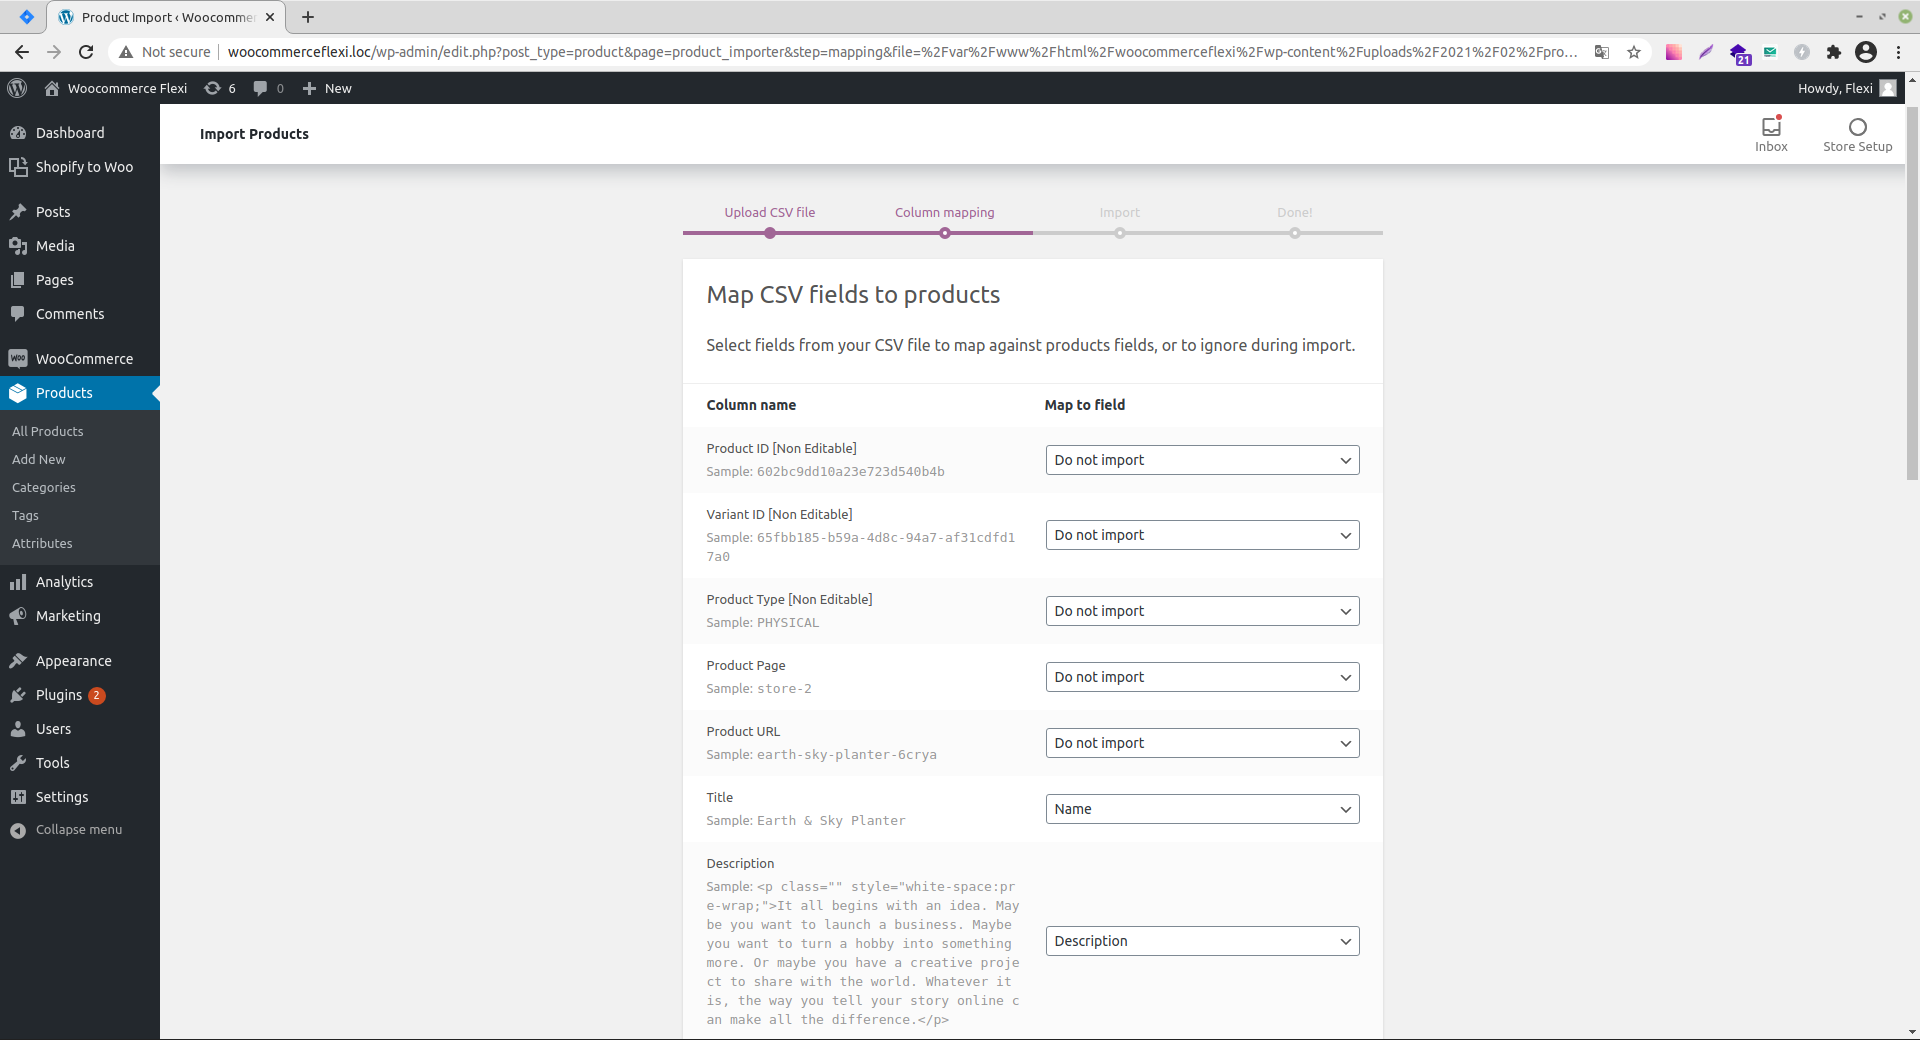Click the Sample: PHYSICAL text

coord(762,623)
